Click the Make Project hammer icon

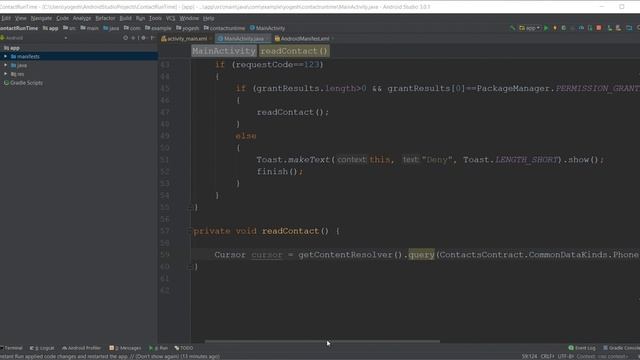coord(513,28)
